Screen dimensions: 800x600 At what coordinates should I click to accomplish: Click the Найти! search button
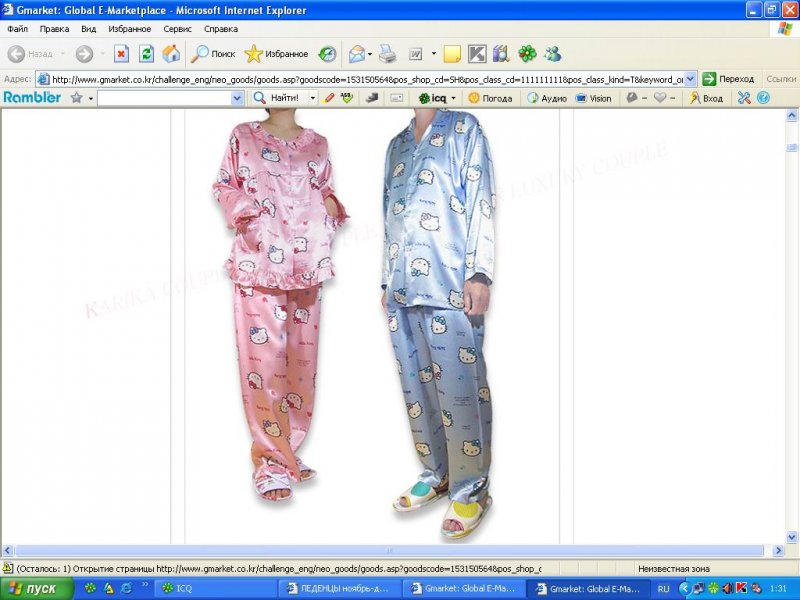(x=278, y=98)
